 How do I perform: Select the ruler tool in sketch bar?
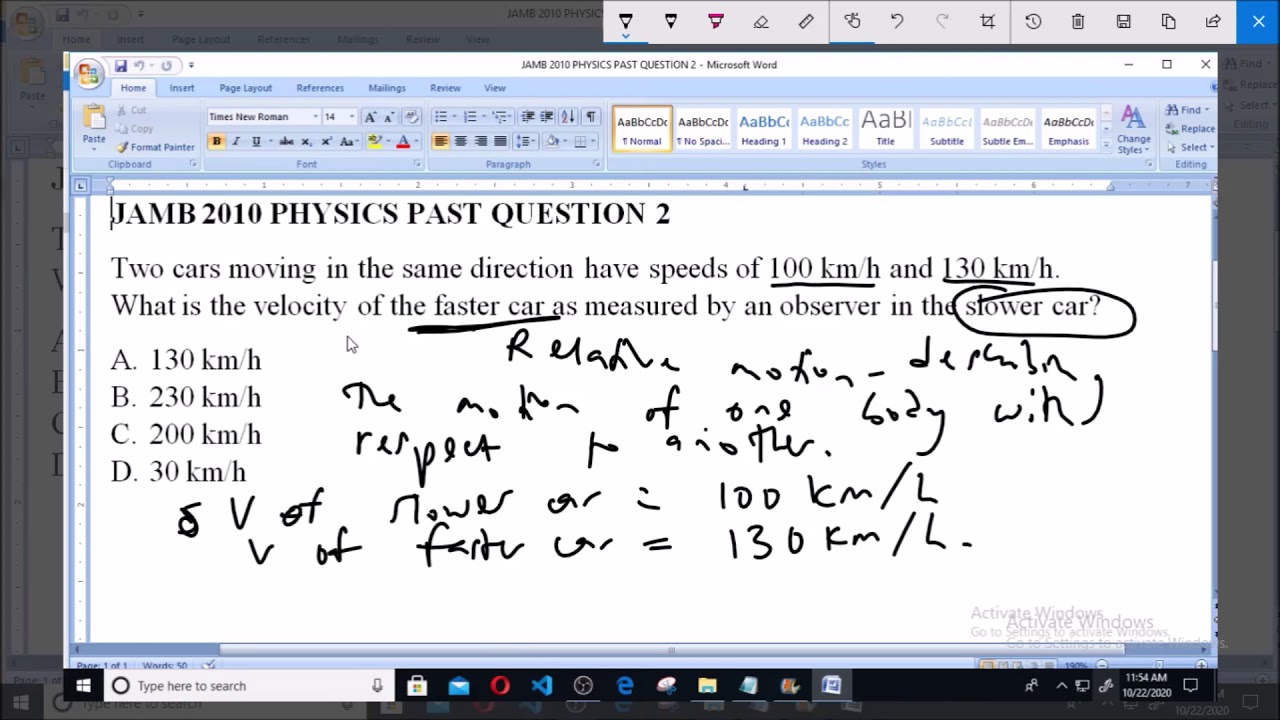(806, 21)
